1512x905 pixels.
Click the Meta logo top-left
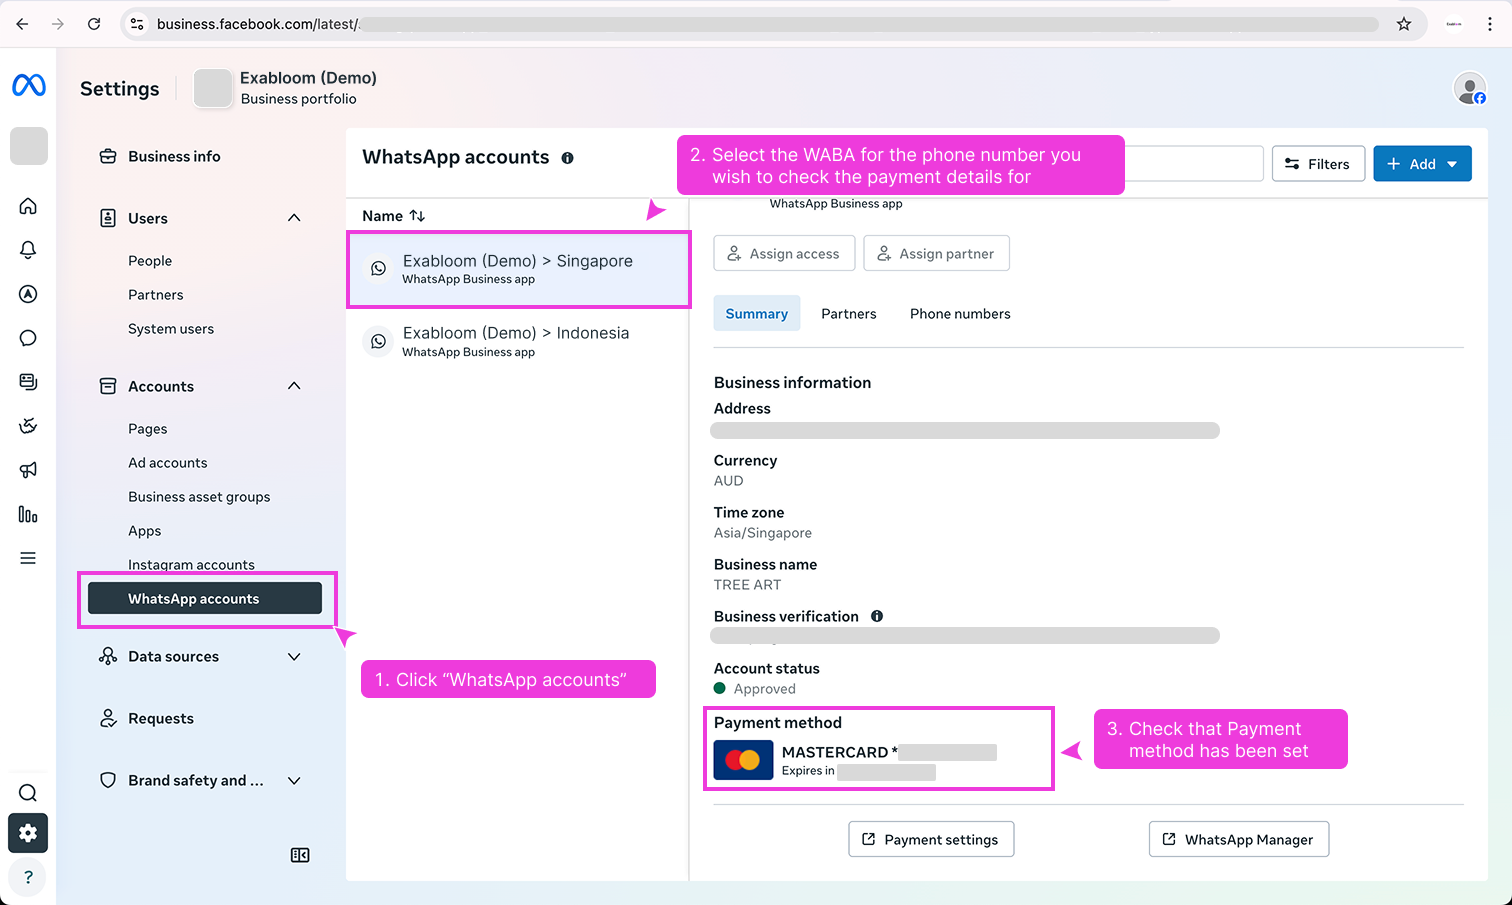[28, 85]
